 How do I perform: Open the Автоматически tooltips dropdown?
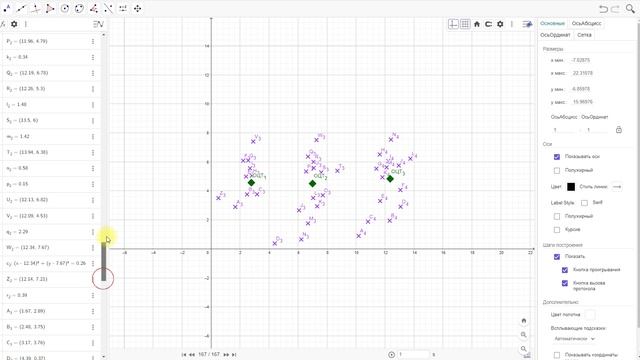pos(574,339)
